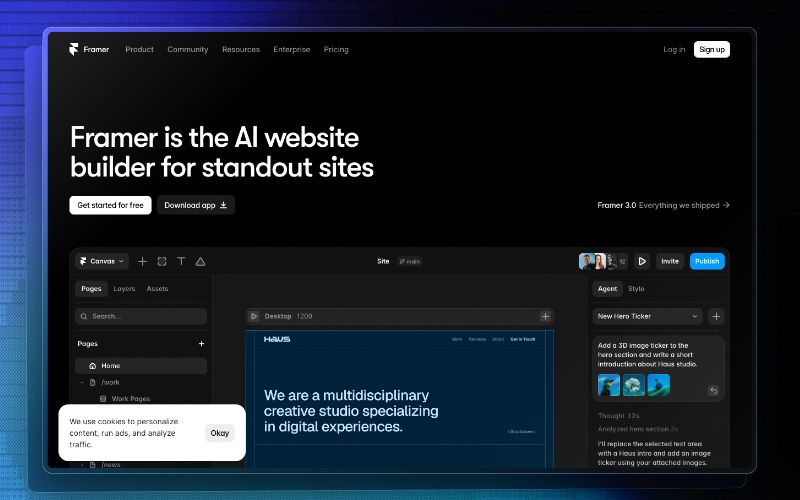Click the Desktop 1200 breakpoint label

(288, 316)
